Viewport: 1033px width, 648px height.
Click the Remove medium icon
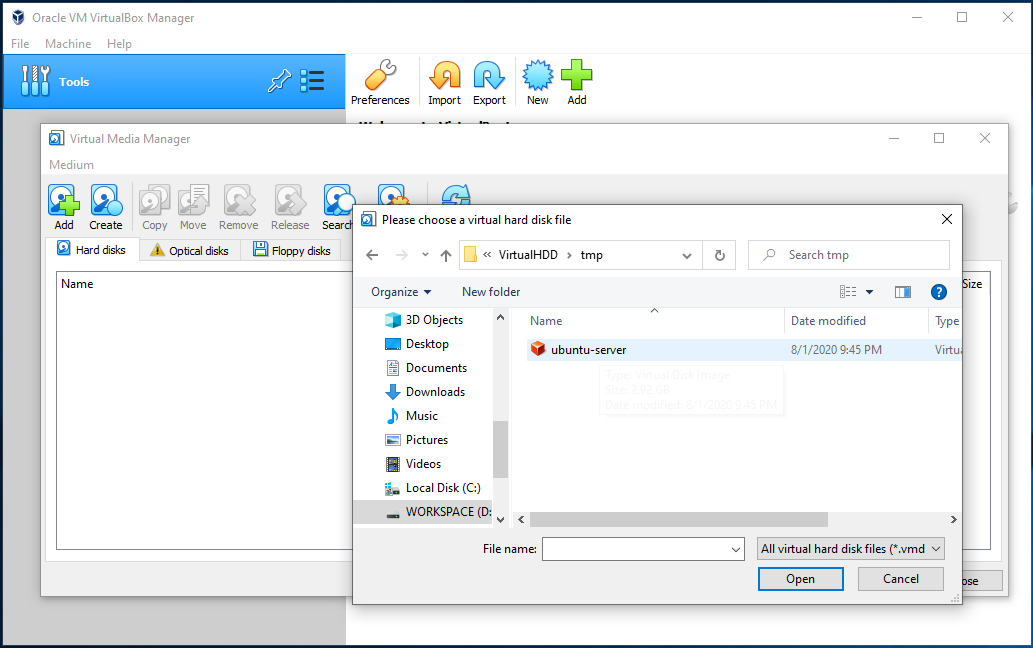click(x=238, y=207)
